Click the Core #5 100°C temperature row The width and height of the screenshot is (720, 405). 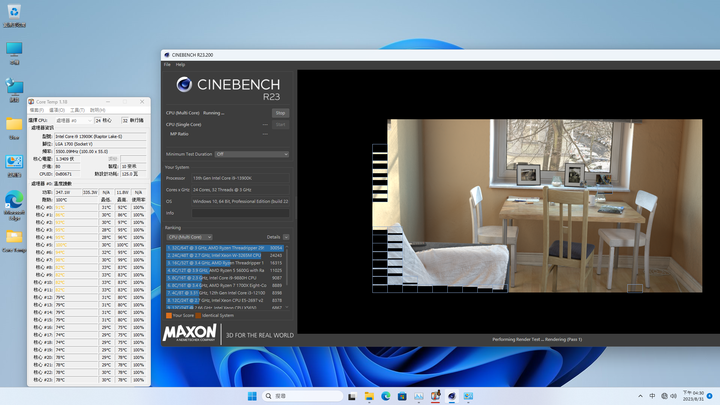click(x=89, y=245)
